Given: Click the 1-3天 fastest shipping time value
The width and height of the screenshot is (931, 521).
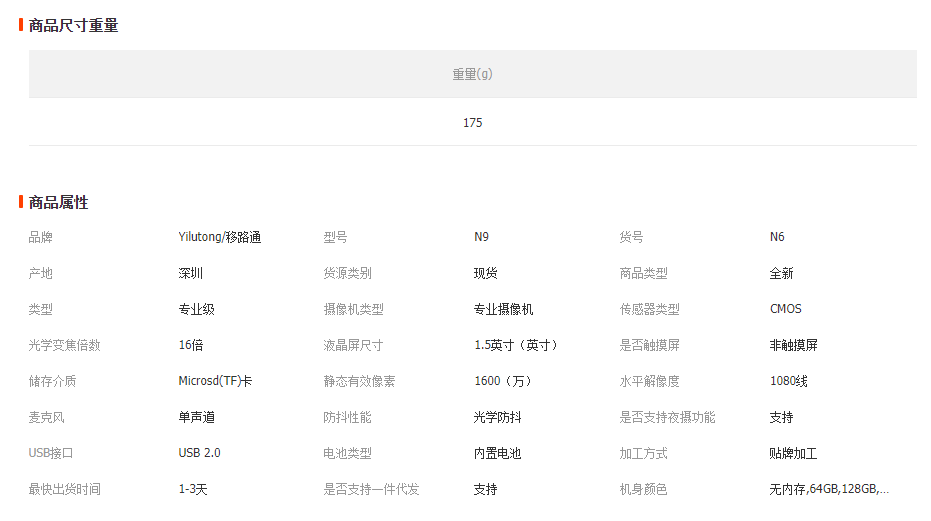Looking at the screenshot, I should tap(192, 489).
